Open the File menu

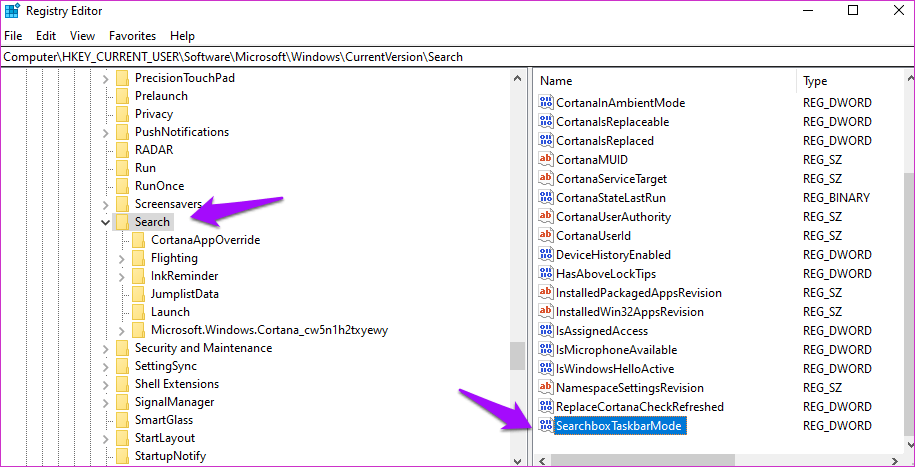(x=13, y=36)
